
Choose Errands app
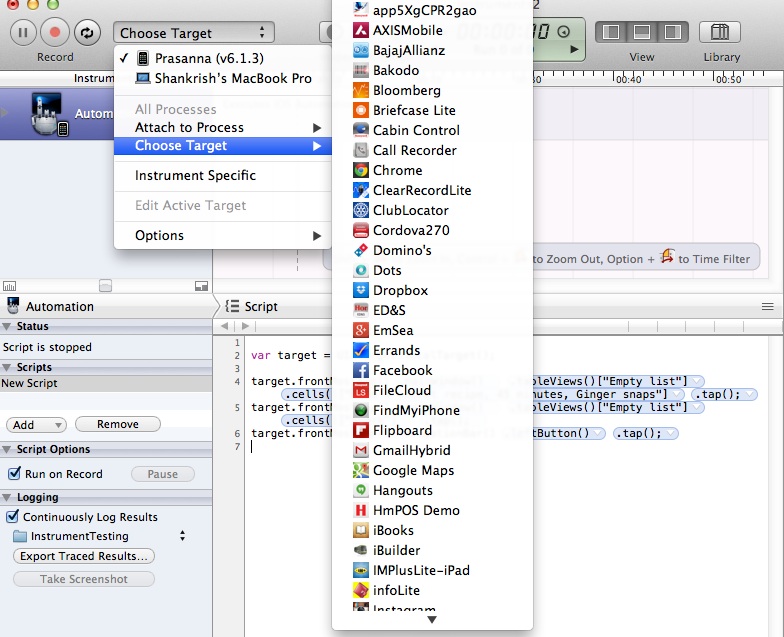(x=432, y=350)
